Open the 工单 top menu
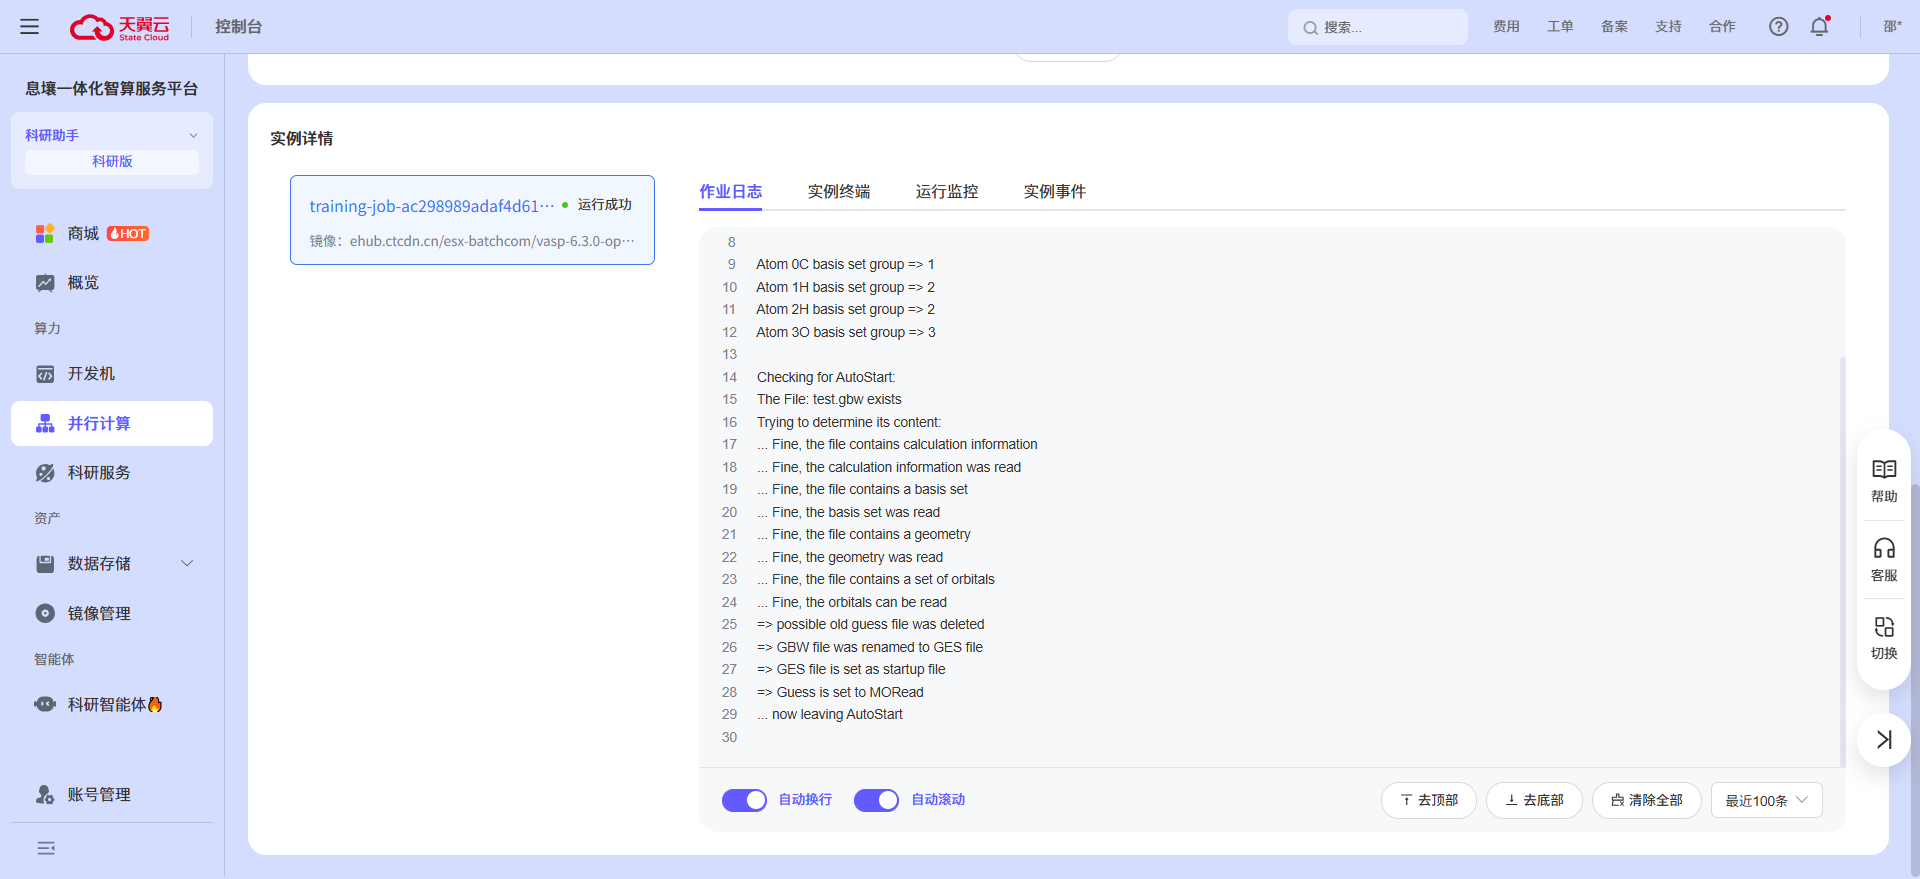 1560,27
